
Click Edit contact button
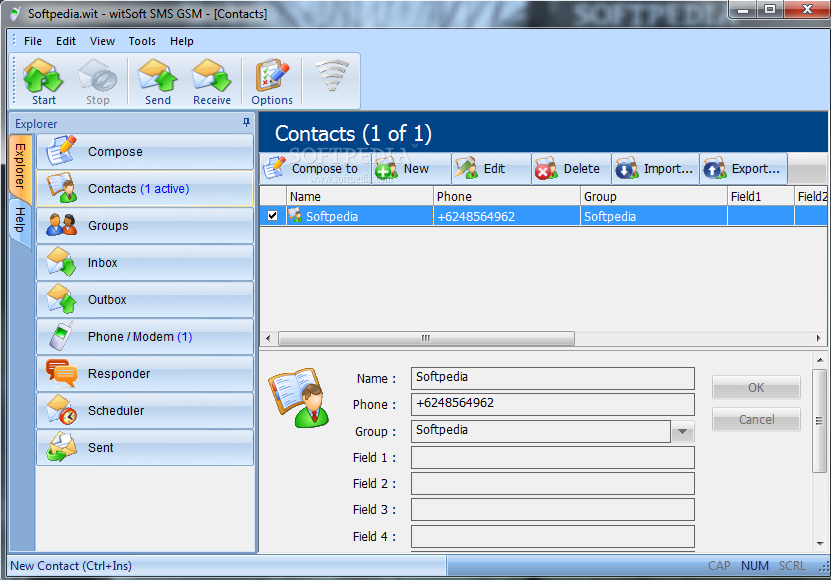[x=491, y=169]
